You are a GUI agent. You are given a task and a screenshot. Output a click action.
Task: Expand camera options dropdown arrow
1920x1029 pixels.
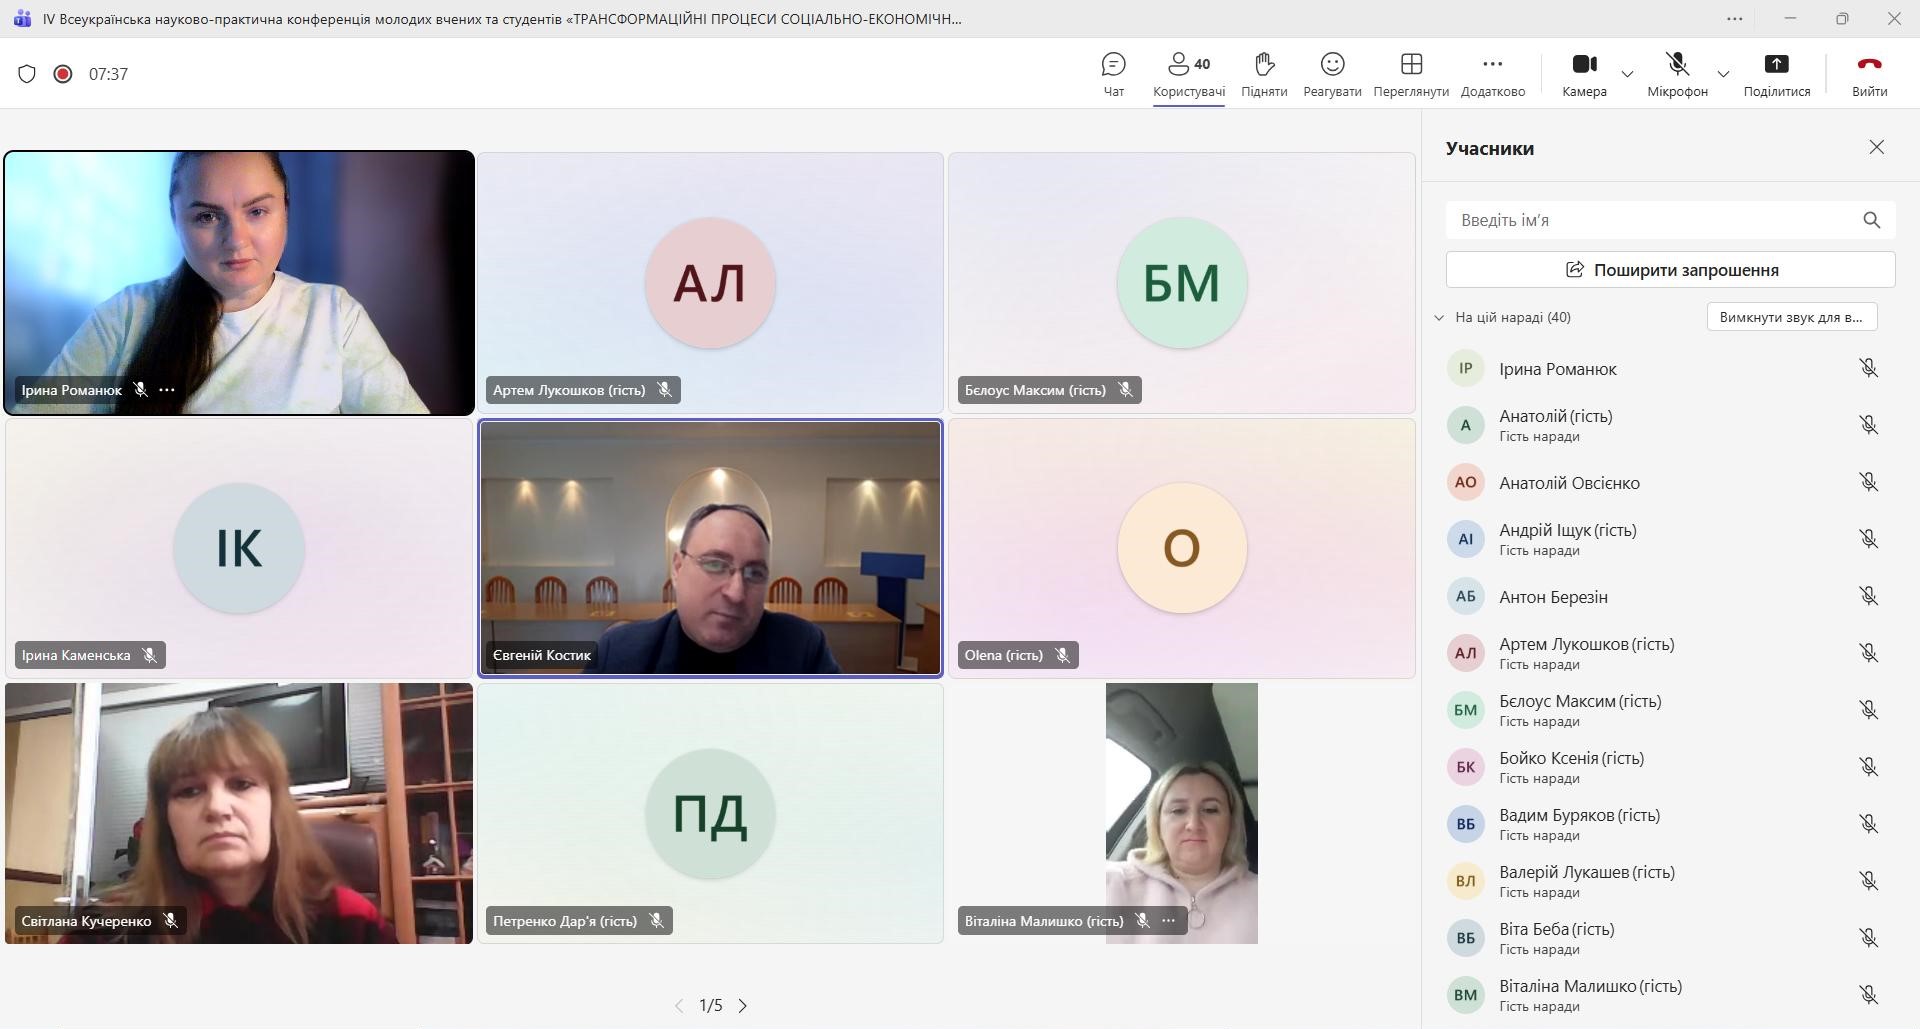(1627, 74)
